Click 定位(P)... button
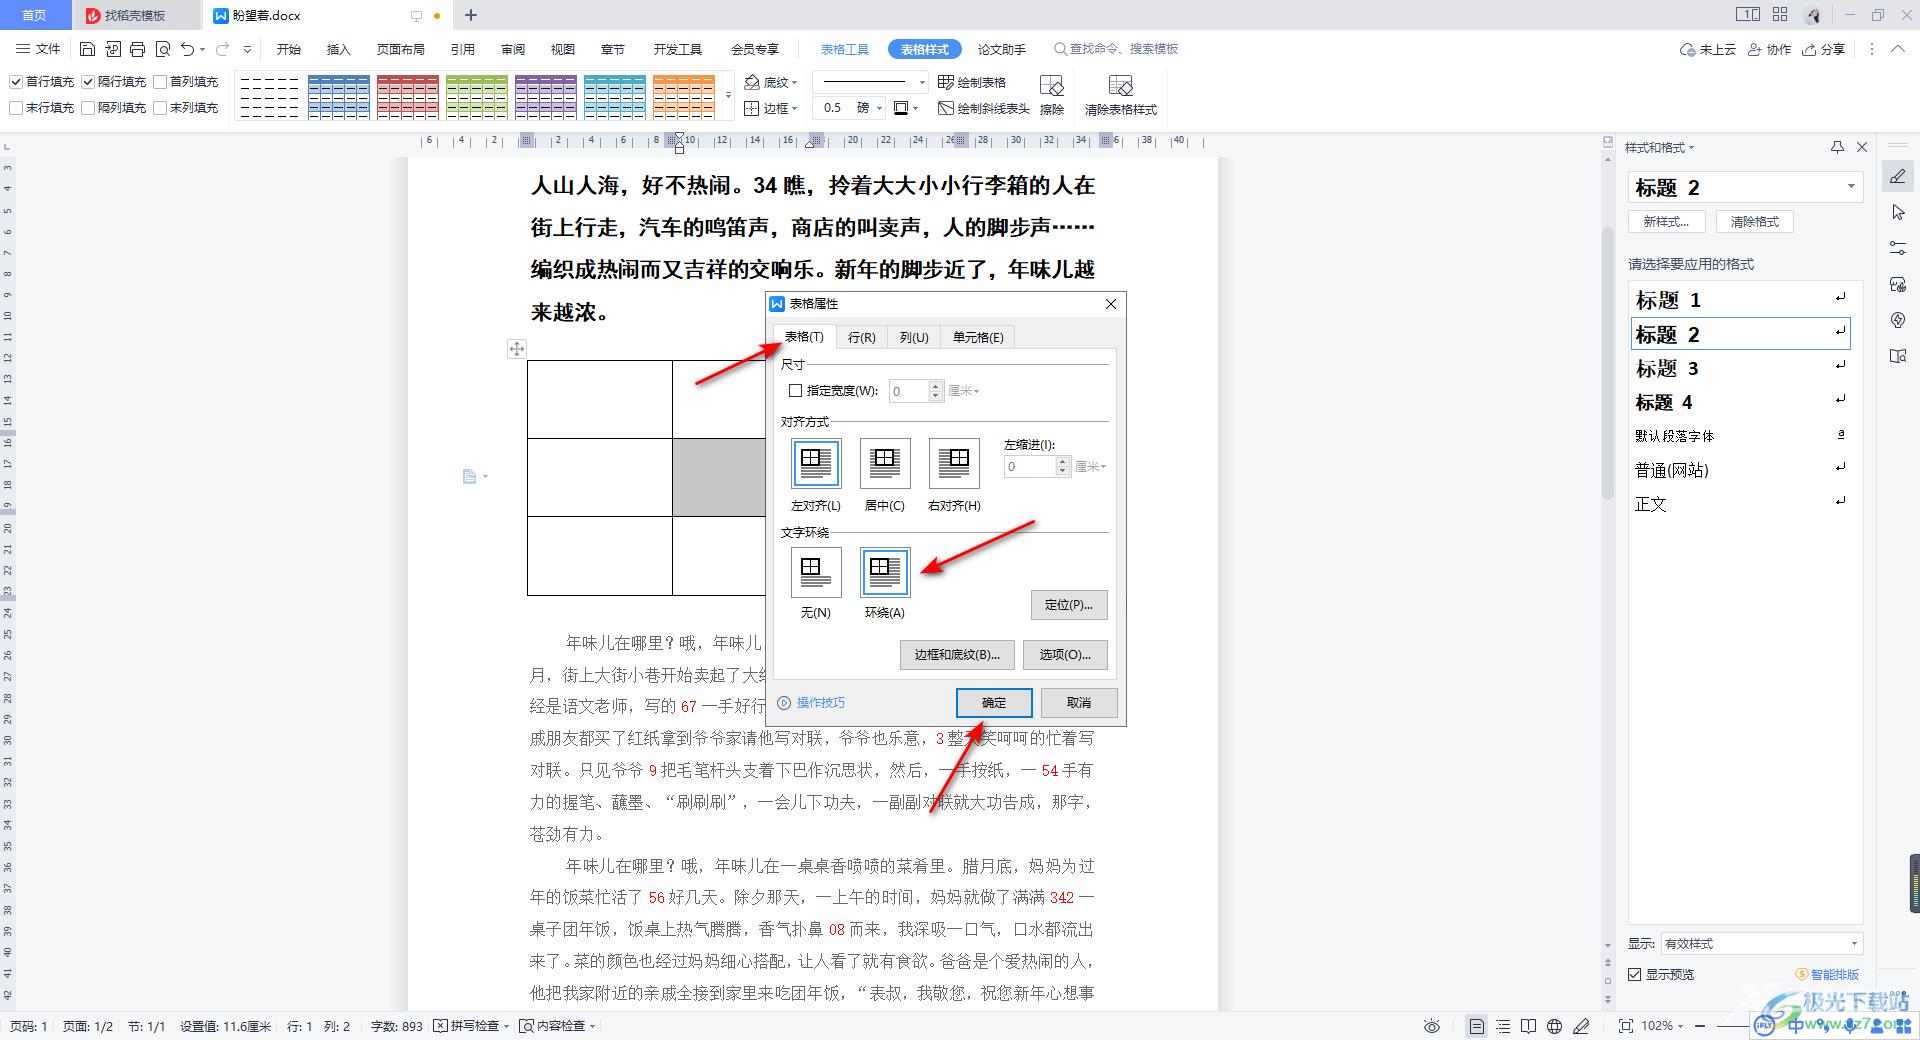 [1069, 605]
